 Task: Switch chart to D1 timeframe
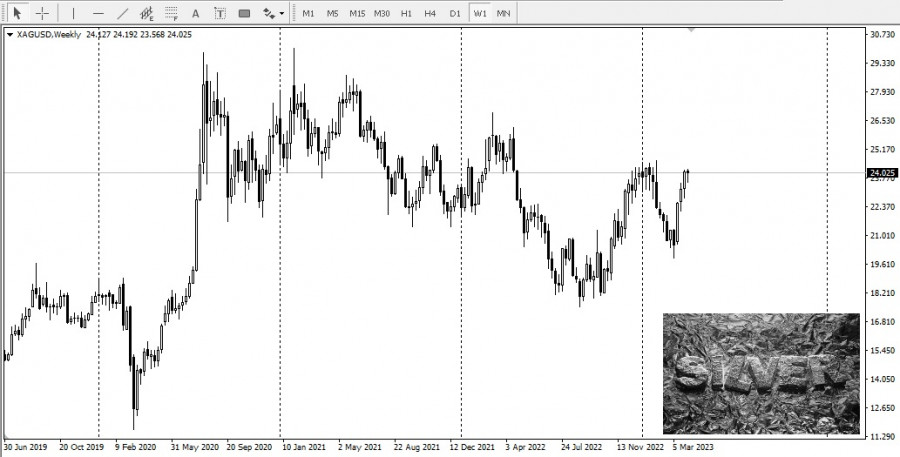tap(455, 13)
